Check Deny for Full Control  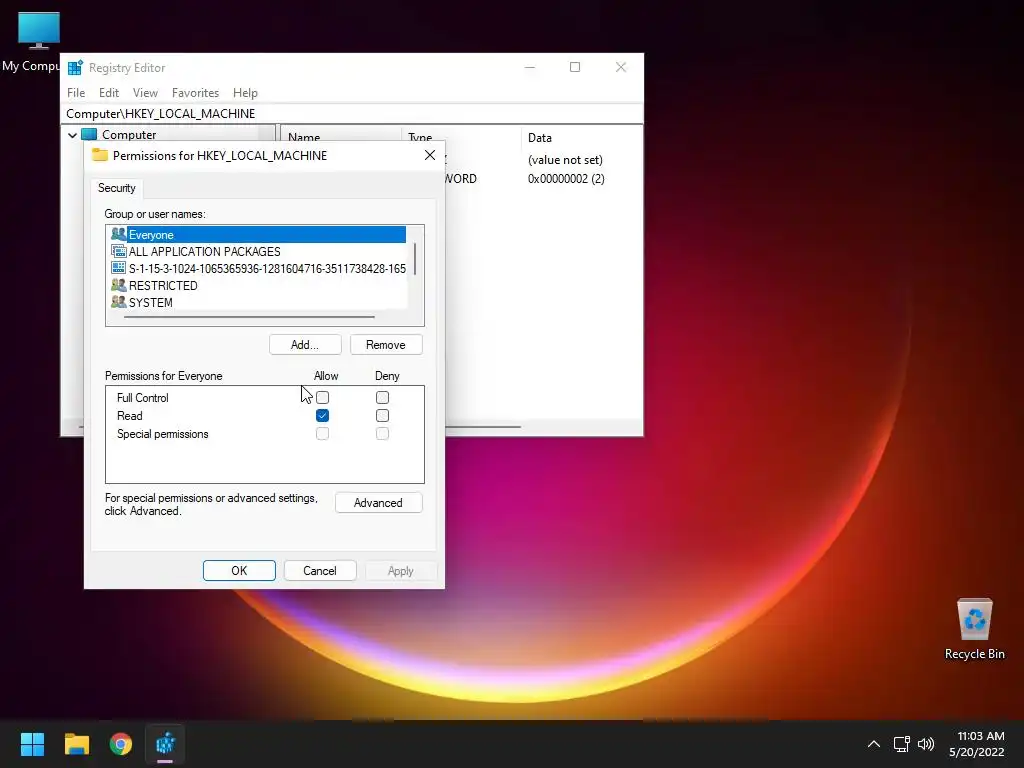(x=383, y=397)
